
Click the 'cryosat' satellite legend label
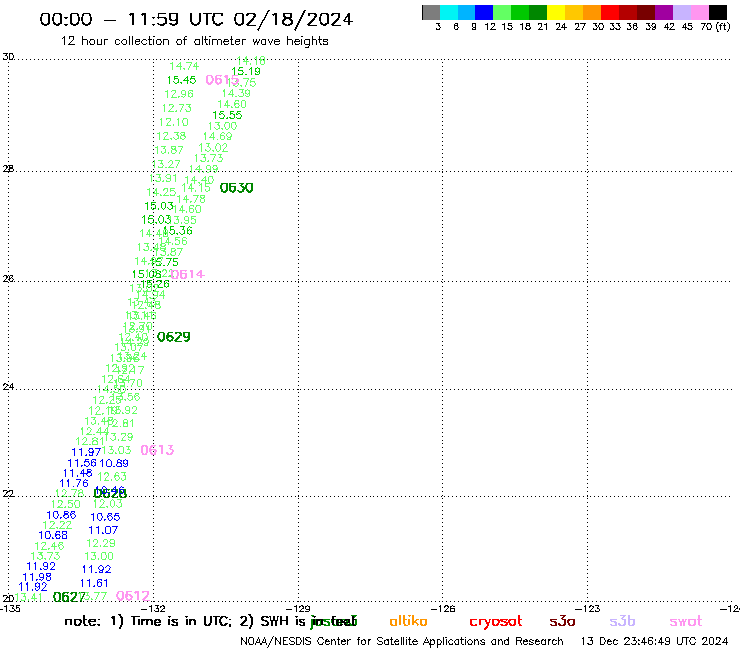[x=496, y=622]
